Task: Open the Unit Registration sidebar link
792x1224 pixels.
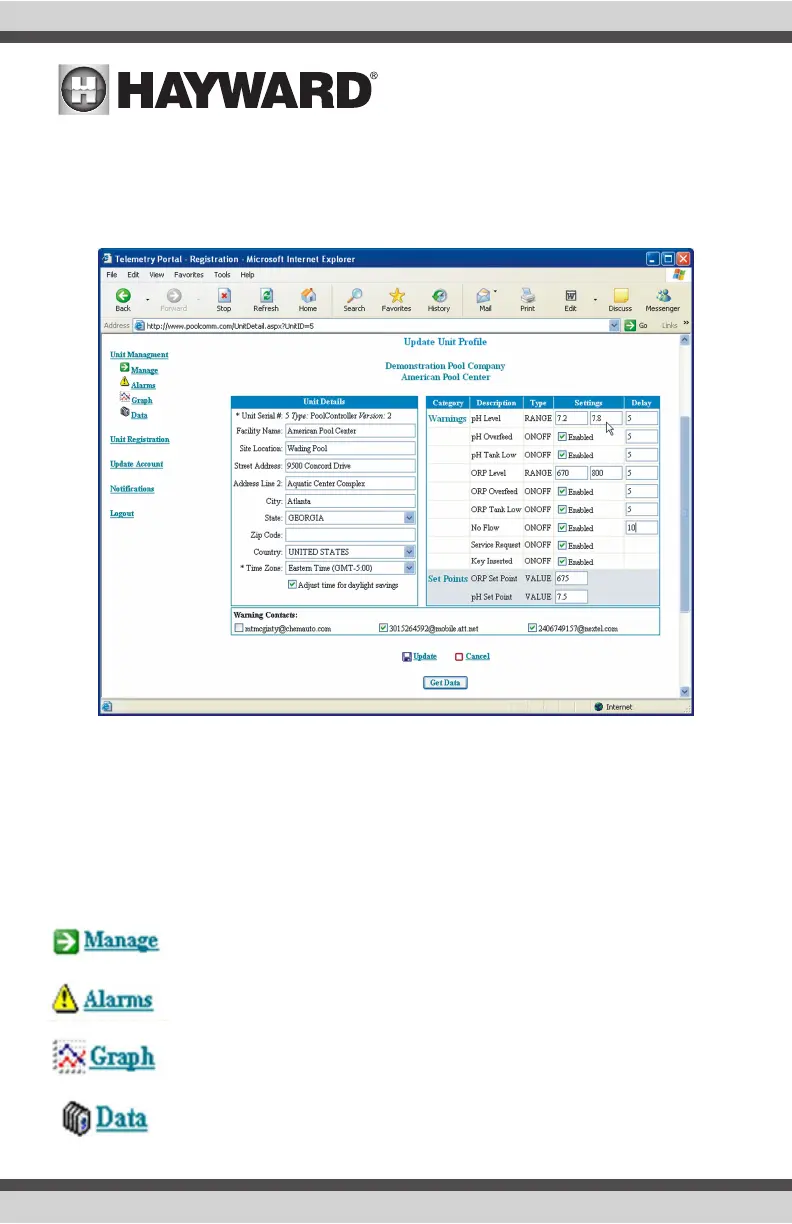Action: click(x=140, y=440)
